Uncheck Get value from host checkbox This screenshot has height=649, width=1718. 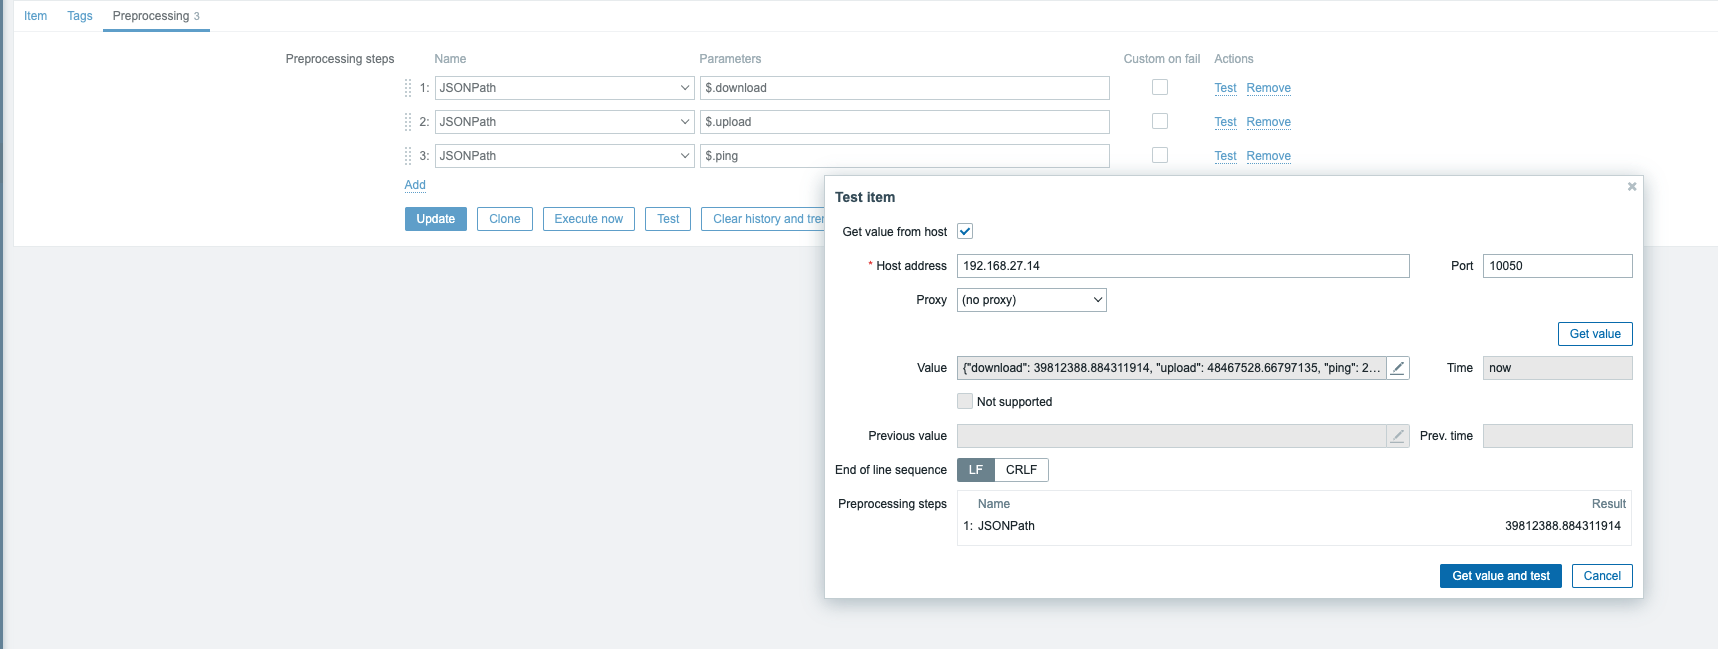965,232
